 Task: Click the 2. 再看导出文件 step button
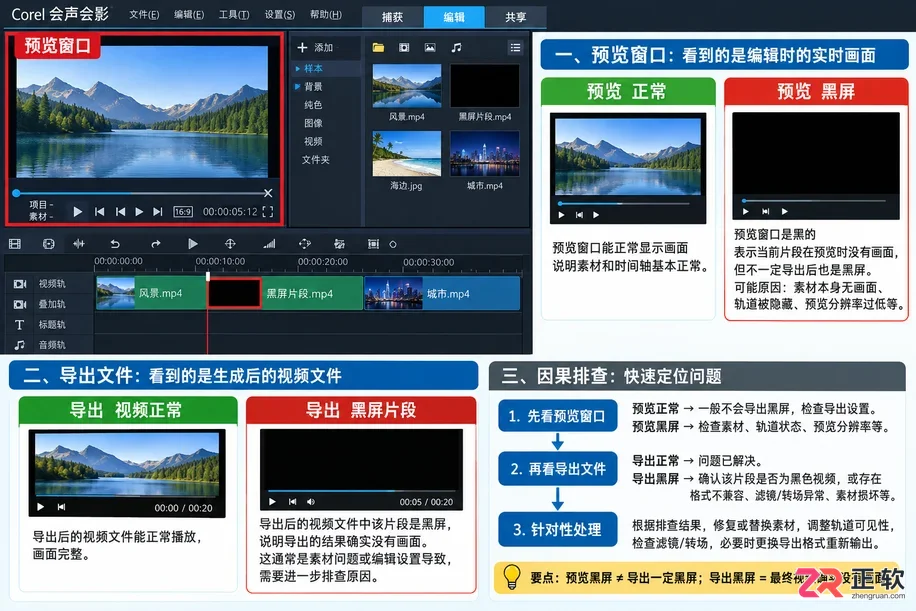558,468
